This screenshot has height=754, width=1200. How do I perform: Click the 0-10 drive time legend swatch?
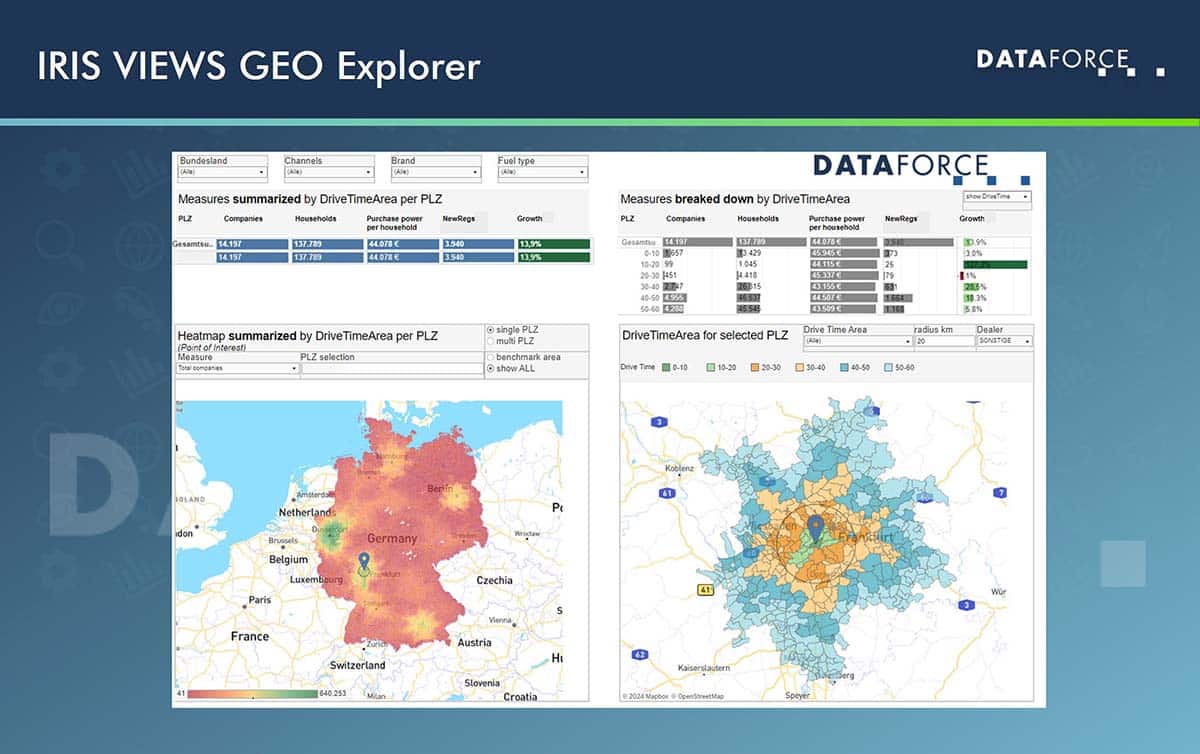(666, 368)
